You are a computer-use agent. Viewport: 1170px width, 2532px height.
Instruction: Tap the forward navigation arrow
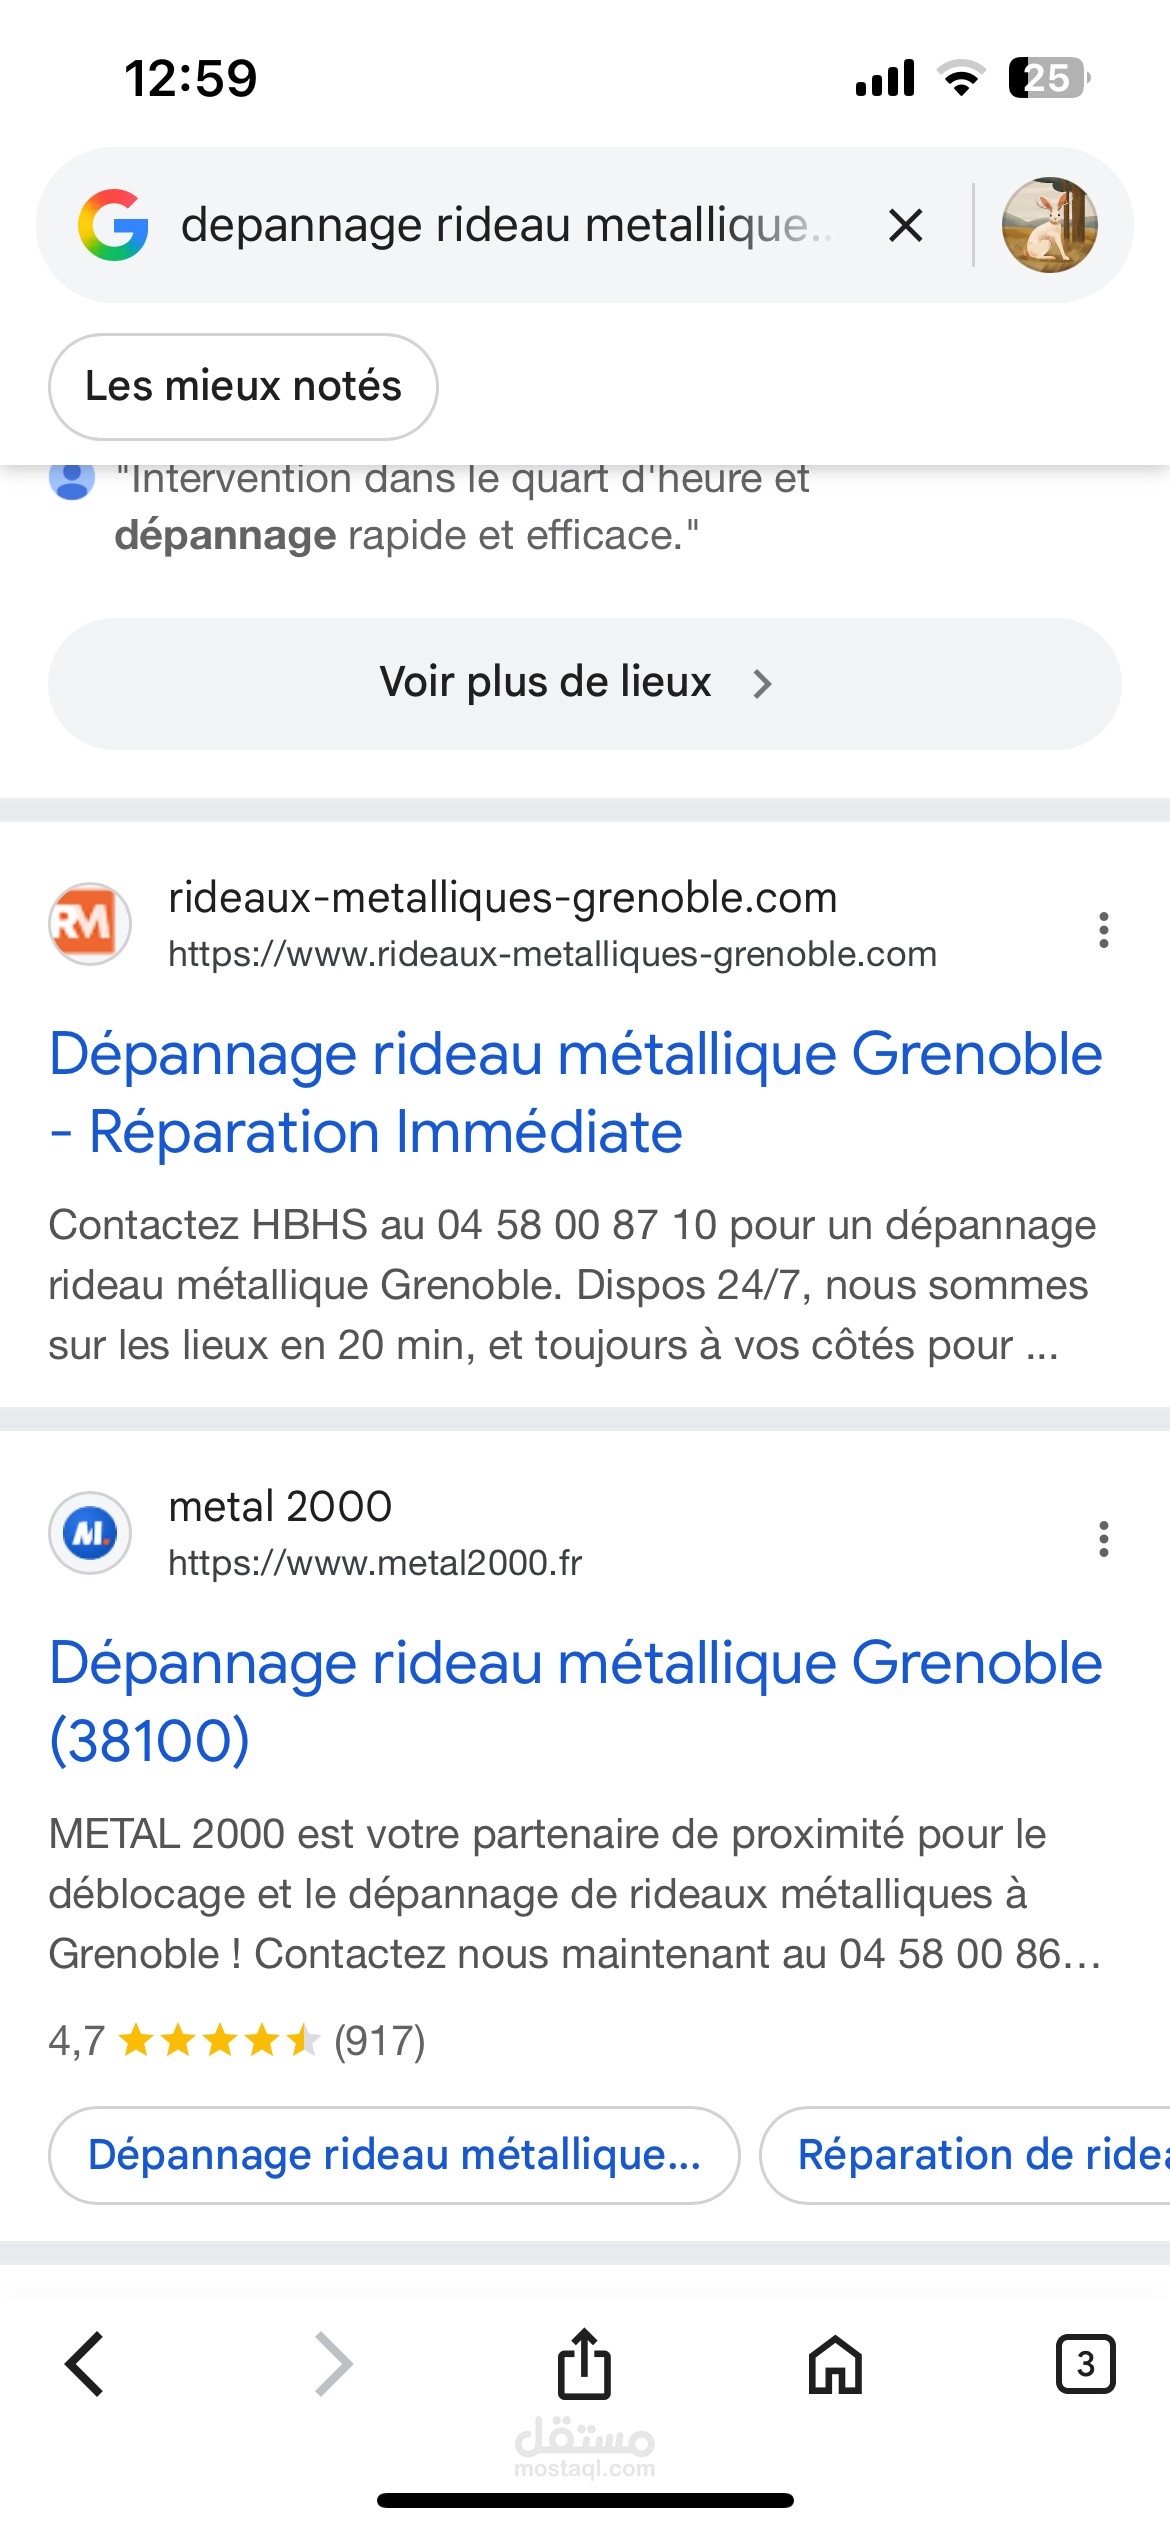click(x=333, y=2364)
